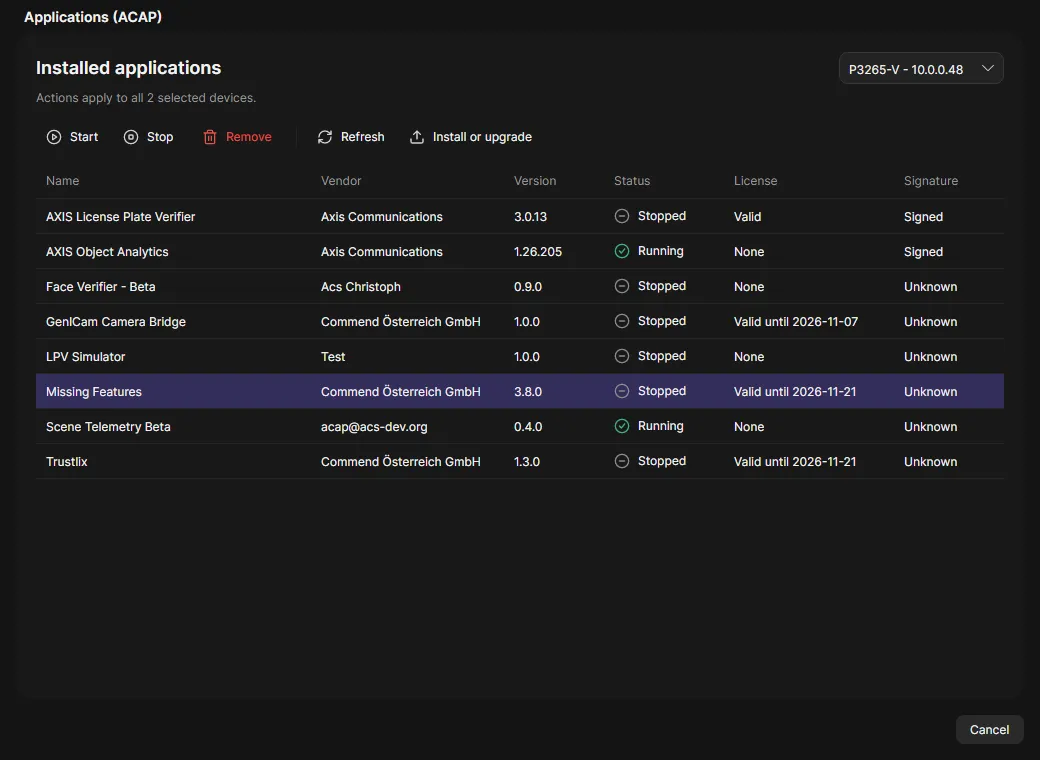Click Signed signature of AXIS Object Analytics
This screenshot has width=1040, height=760.
[x=923, y=252]
